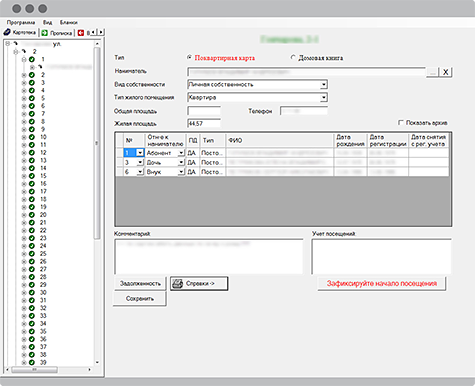Click green check icon of apartment 38

pos(32,355)
